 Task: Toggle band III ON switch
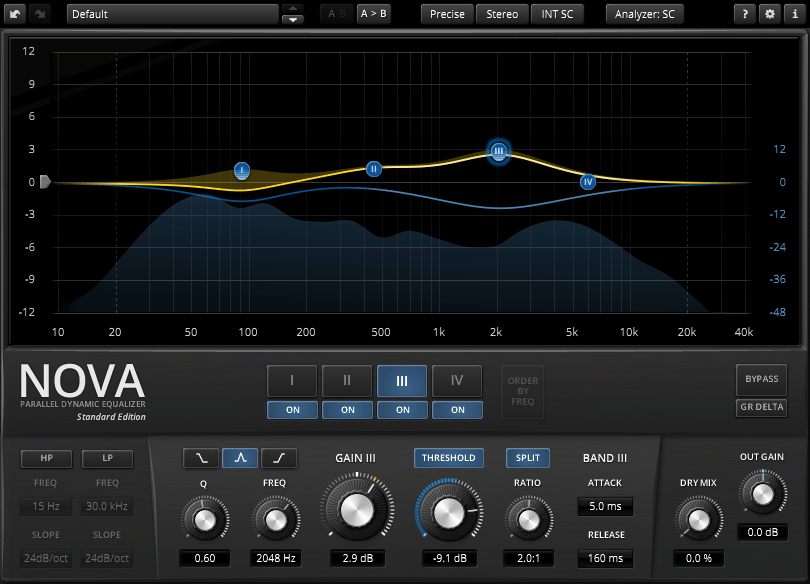pos(402,410)
